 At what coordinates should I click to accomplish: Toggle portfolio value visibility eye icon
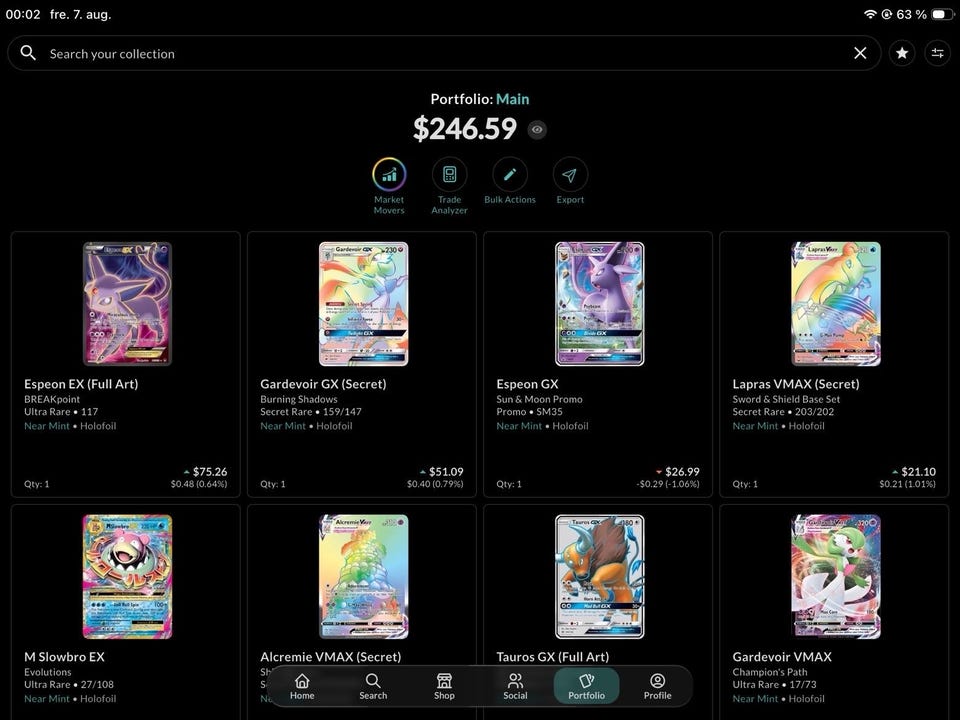point(537,129)
